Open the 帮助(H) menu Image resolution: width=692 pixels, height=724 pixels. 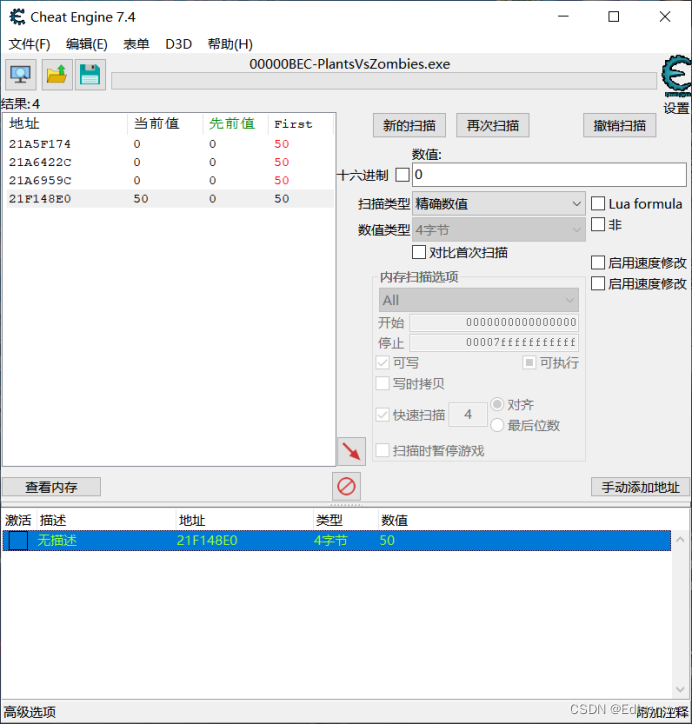click(230, 44)
